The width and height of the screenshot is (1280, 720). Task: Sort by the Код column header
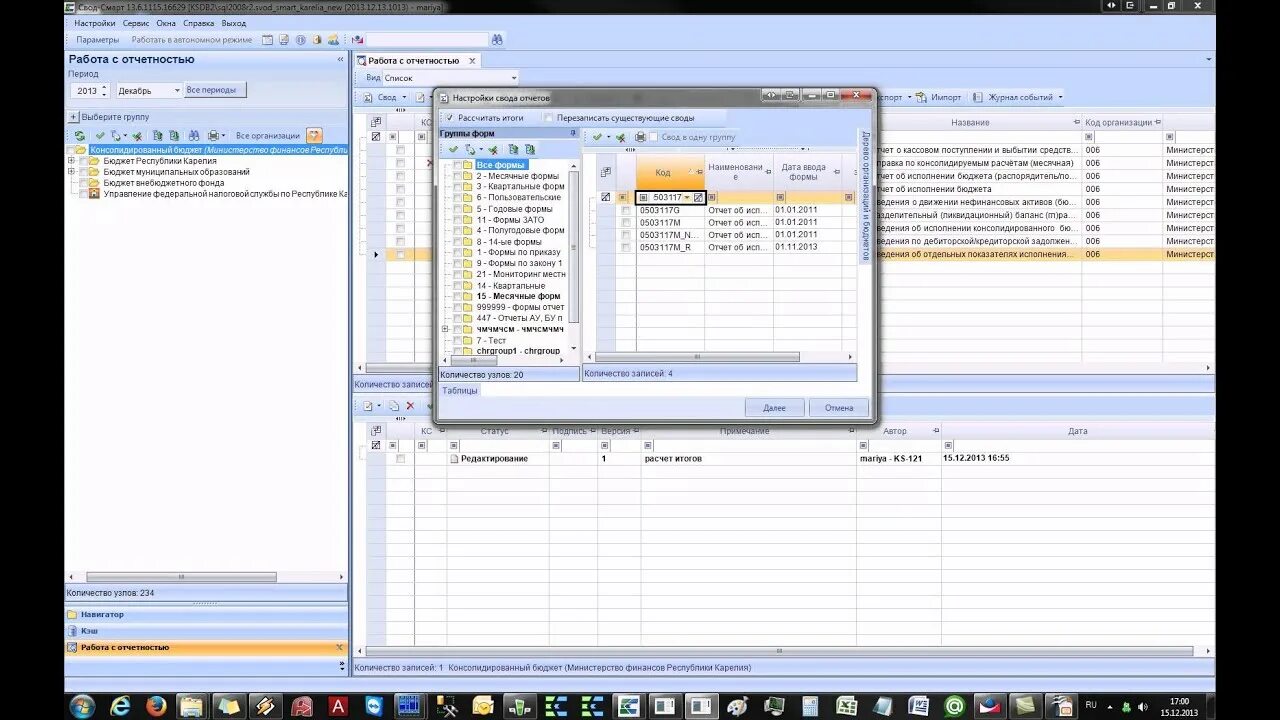point(670,172)
